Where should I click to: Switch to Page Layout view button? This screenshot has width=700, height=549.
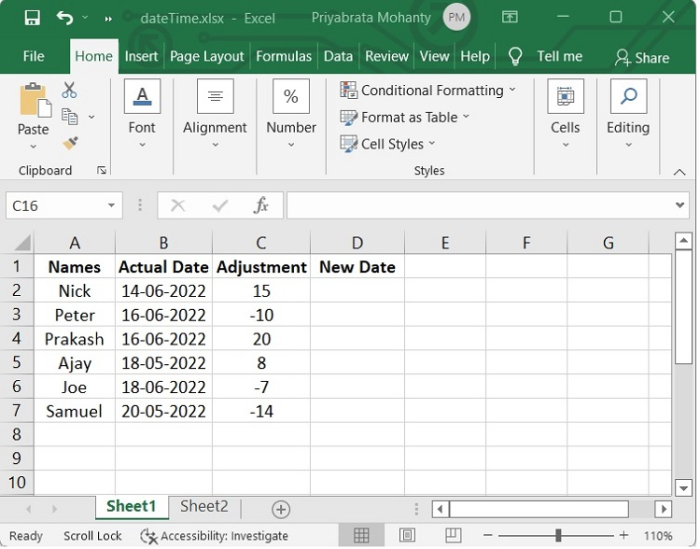coord(408,535)
